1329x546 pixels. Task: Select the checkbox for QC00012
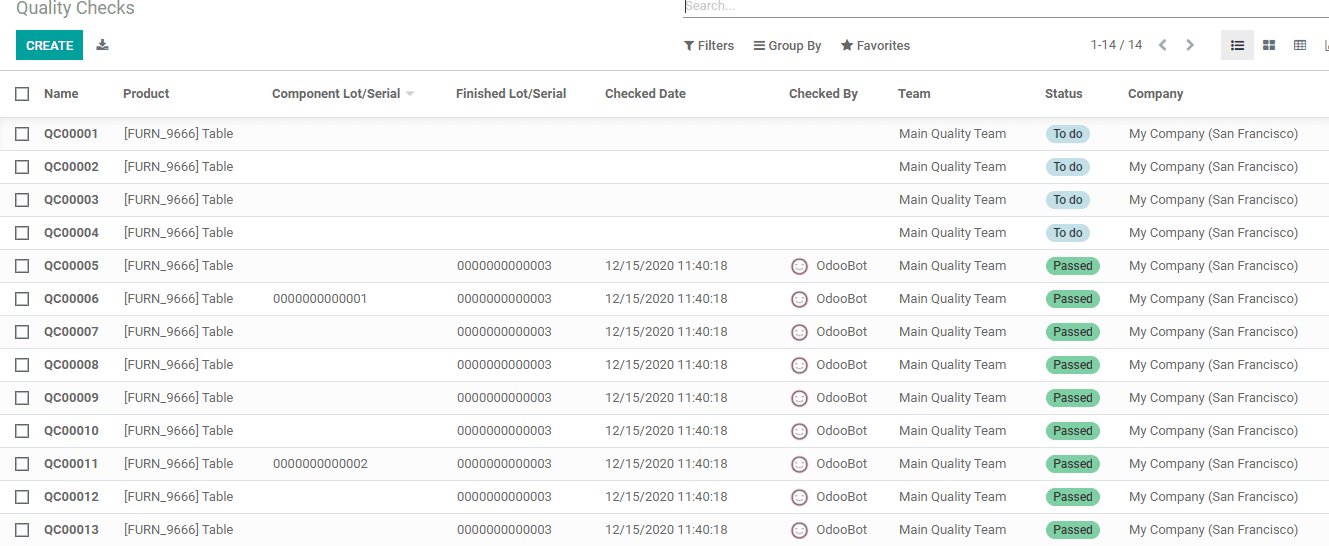pyautogui.click(x=22, y=497)
